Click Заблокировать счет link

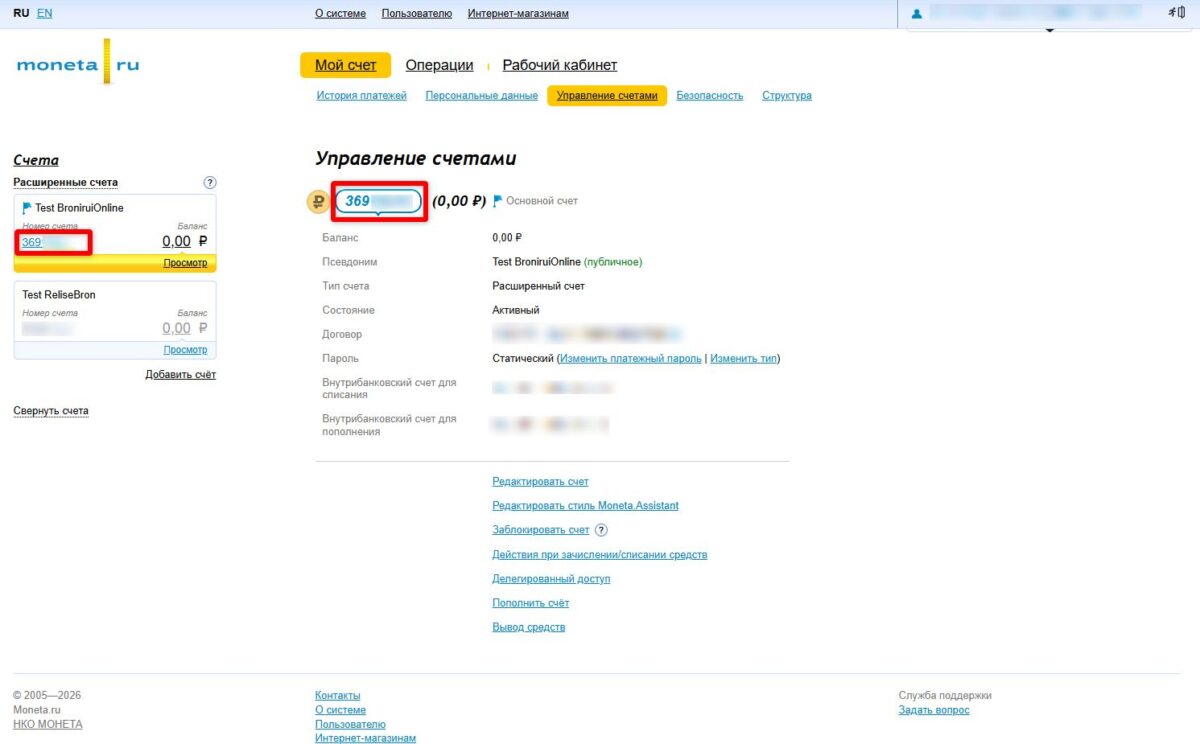click(541, 530)
